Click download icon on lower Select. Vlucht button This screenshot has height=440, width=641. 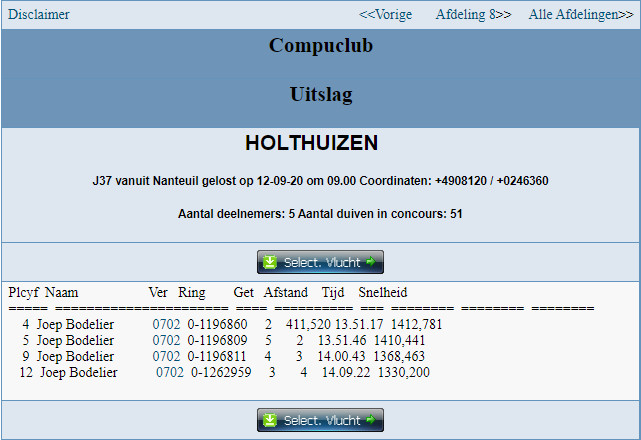coord(270,420)
